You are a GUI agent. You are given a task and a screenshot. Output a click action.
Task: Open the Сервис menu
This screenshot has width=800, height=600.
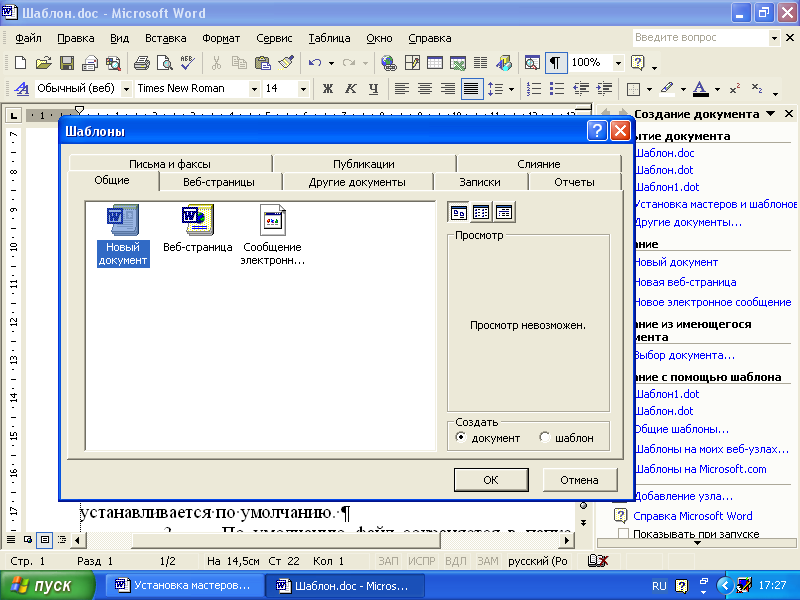(274, 38)
